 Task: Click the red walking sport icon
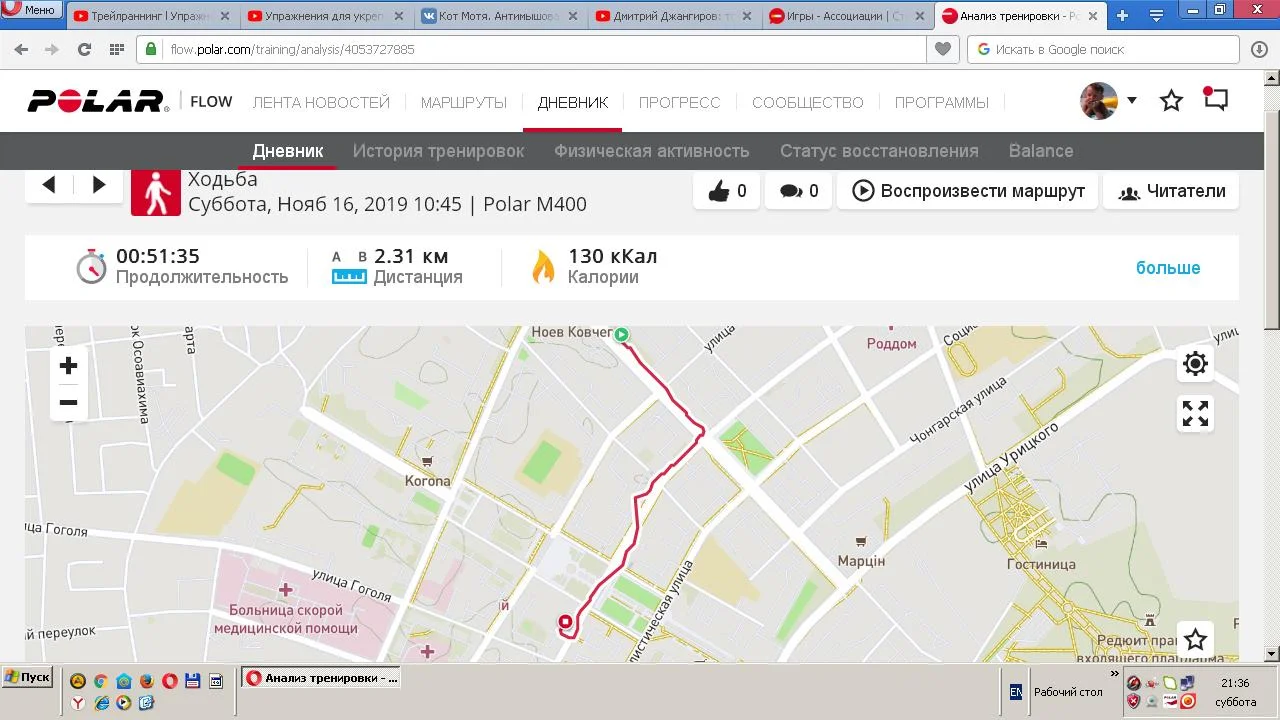point(156,191)
